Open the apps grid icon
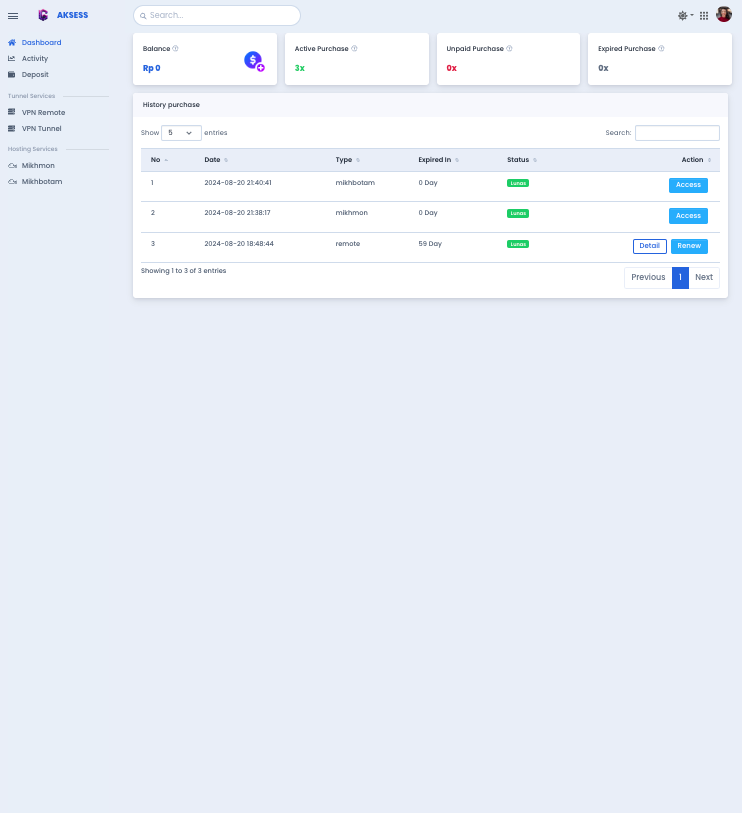This screenshot has height=813, width=742. [704, 16]
